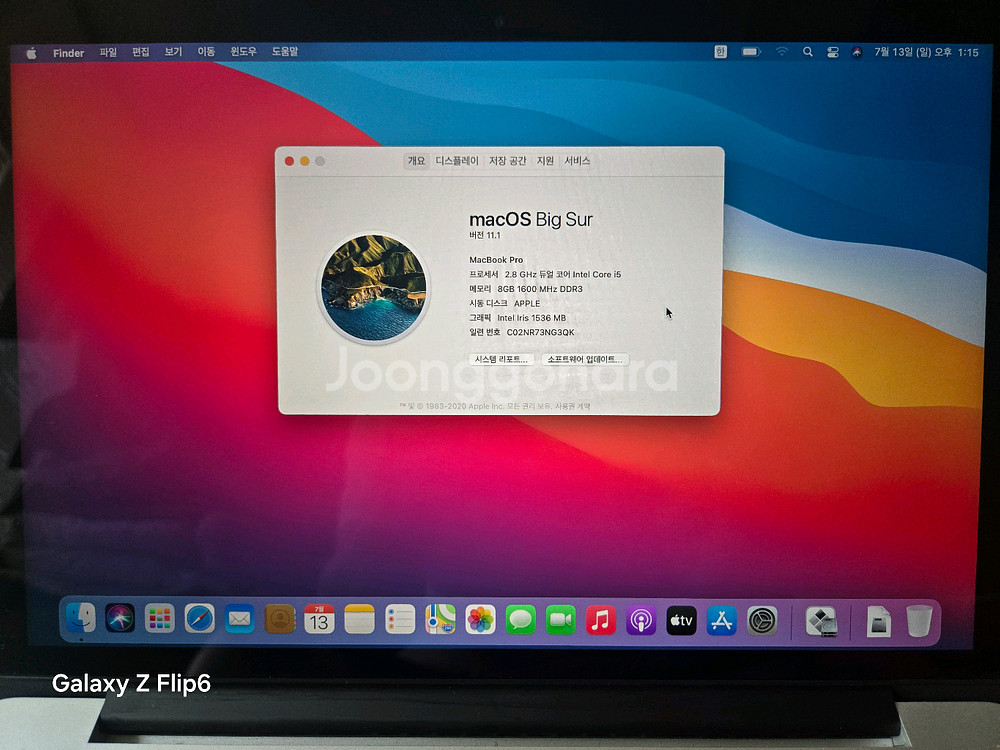This screenshot has height=750, width=1000.
Task: Open the Mail app icon
Action: pyautogui.click(x=240, y=619)
